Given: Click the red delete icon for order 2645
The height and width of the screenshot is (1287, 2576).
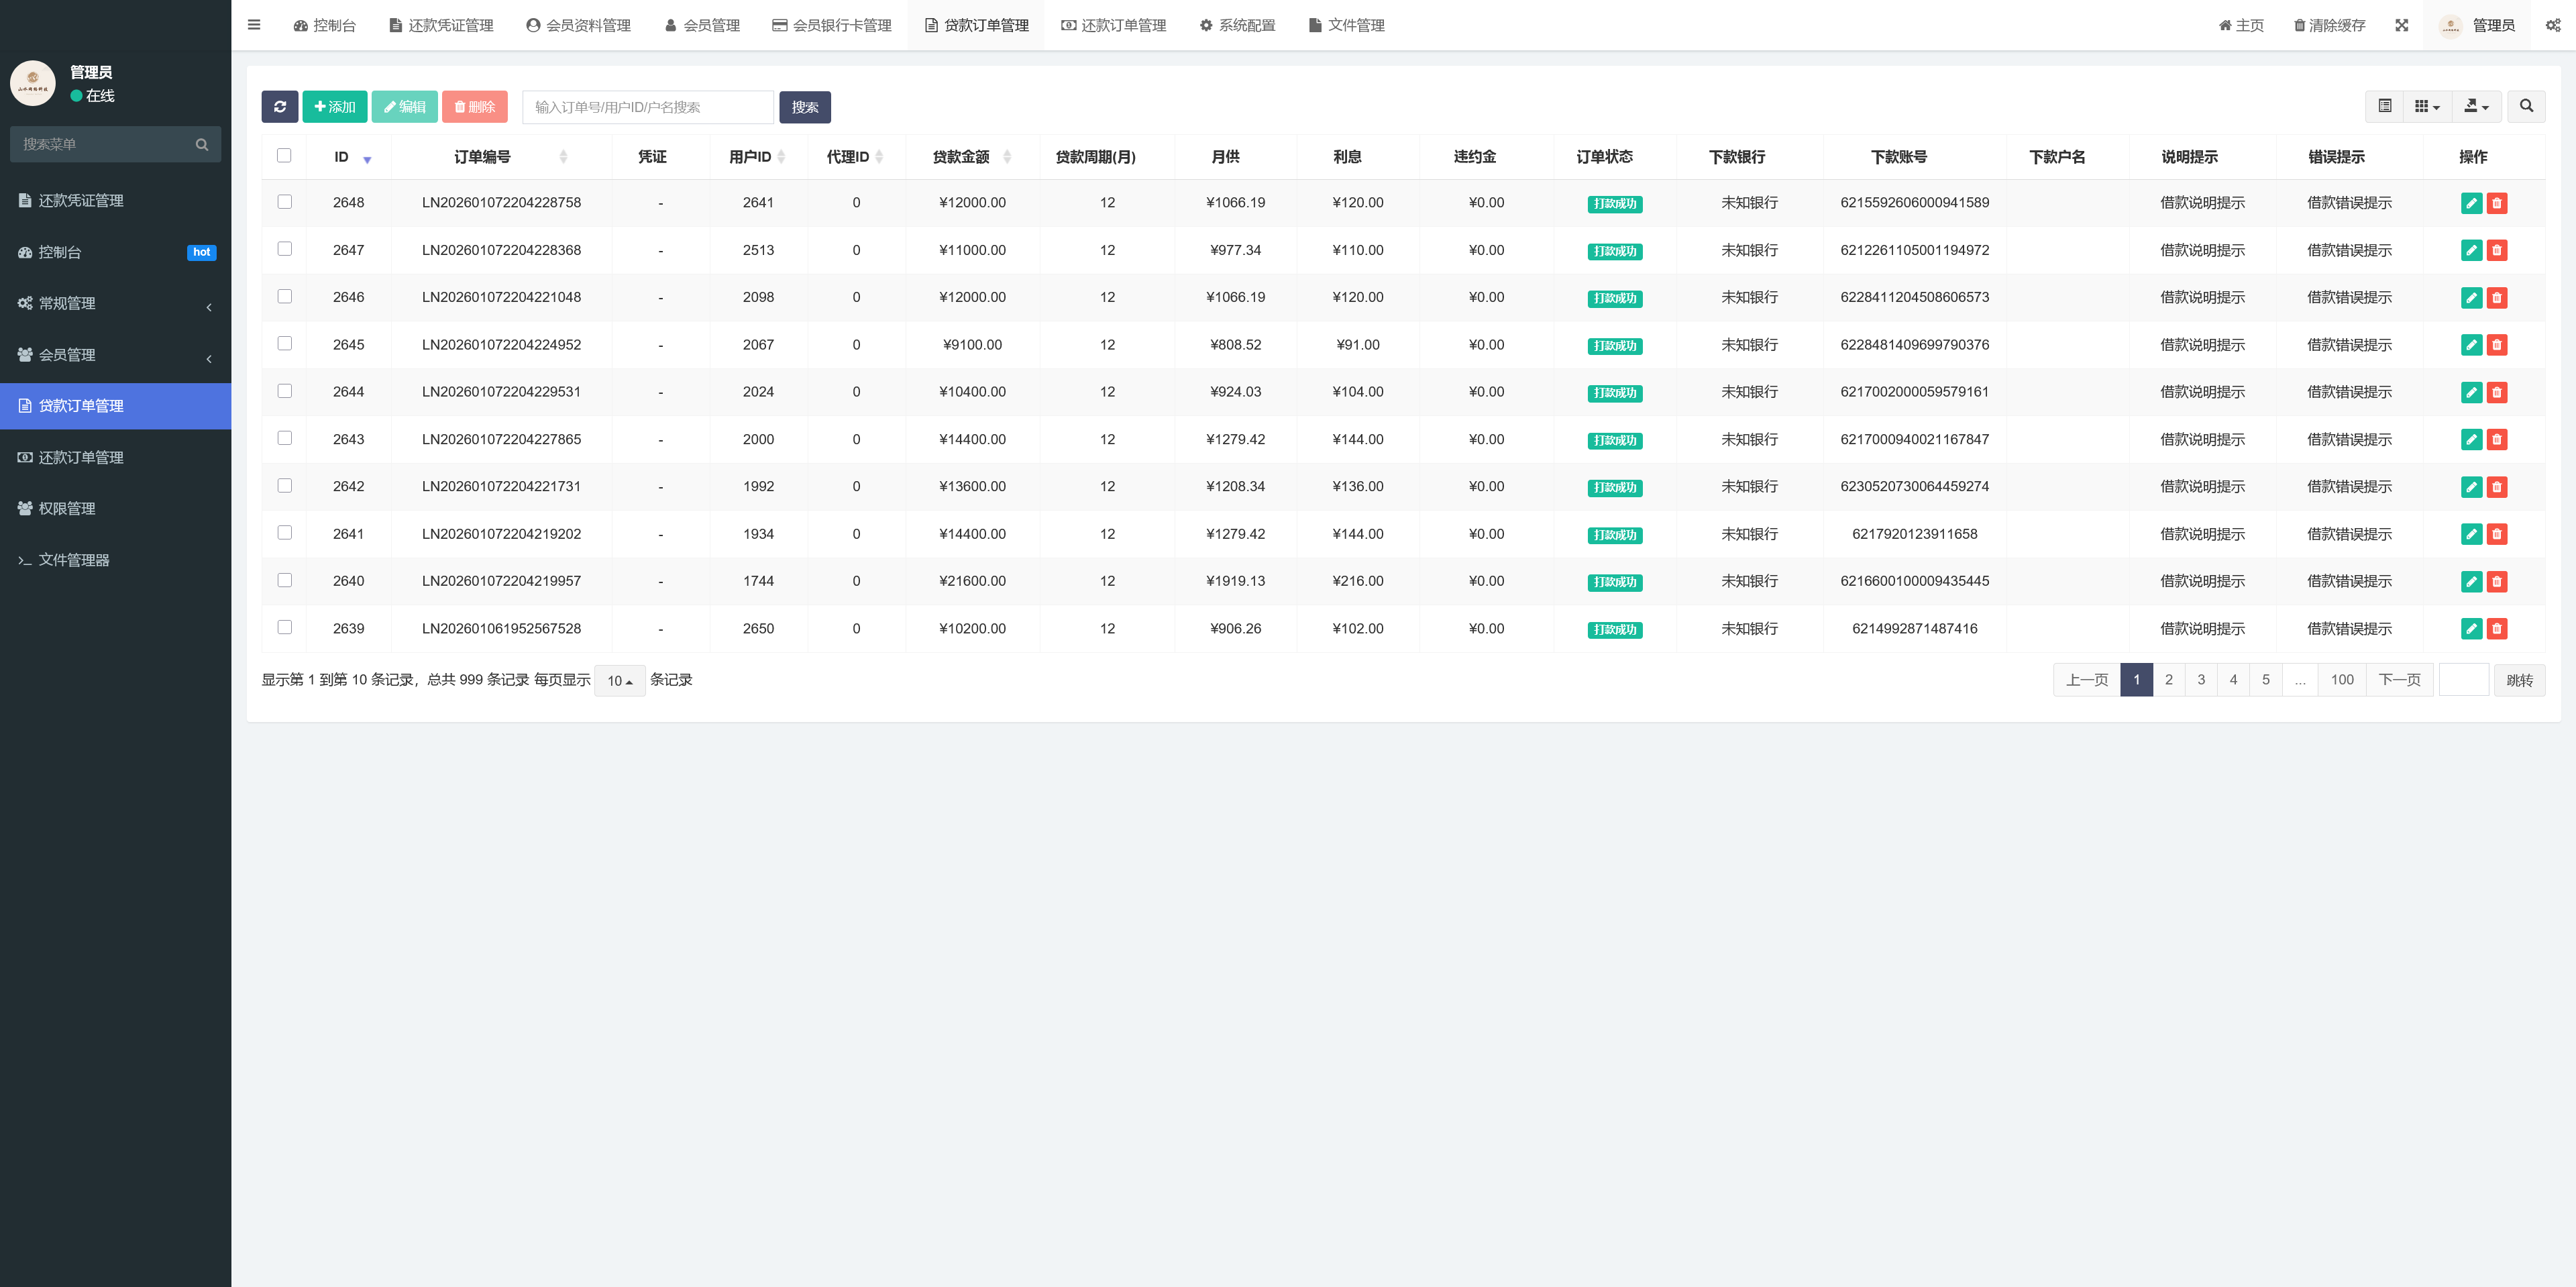Looking at the screenshot, I should pos(2497,345).
